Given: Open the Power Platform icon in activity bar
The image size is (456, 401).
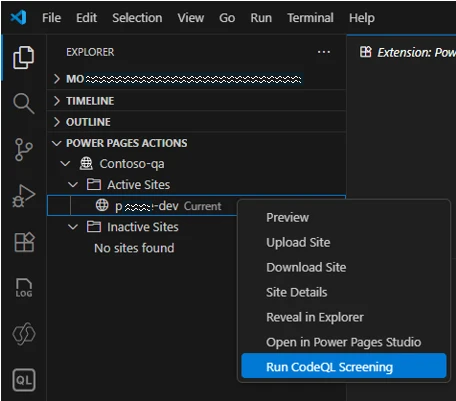Looking at the screenshot, I should point(24,334).
